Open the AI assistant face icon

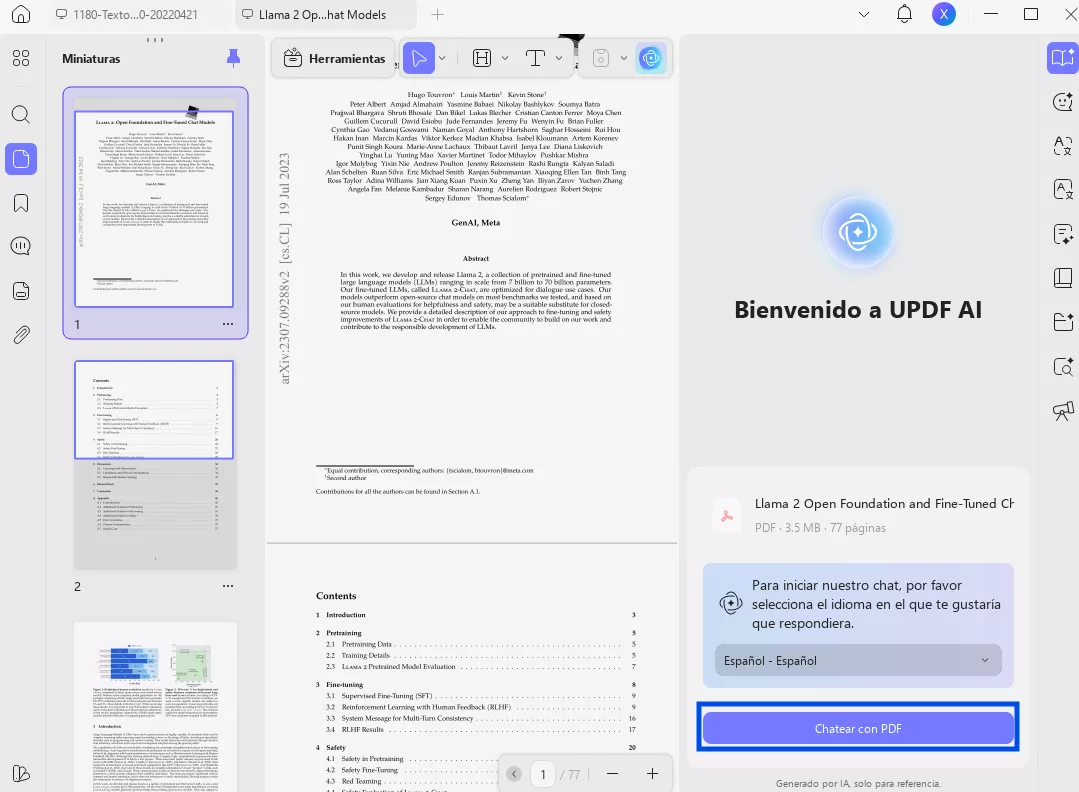coord(1062,102)
